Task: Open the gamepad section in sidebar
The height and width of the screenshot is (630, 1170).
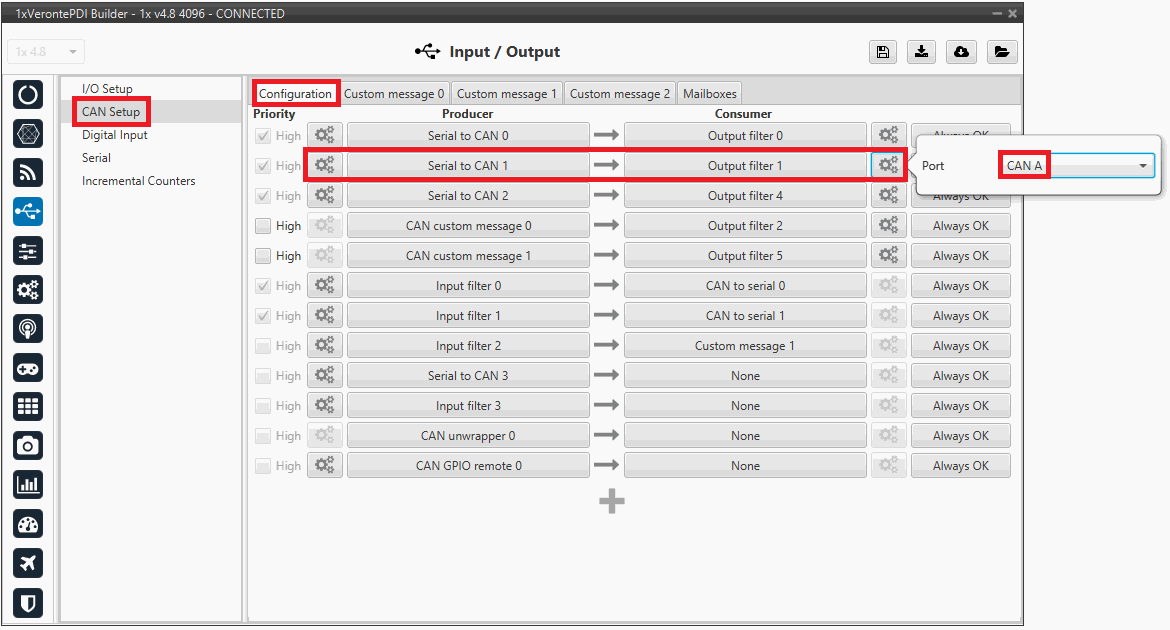Action: (x=28, y=368)
